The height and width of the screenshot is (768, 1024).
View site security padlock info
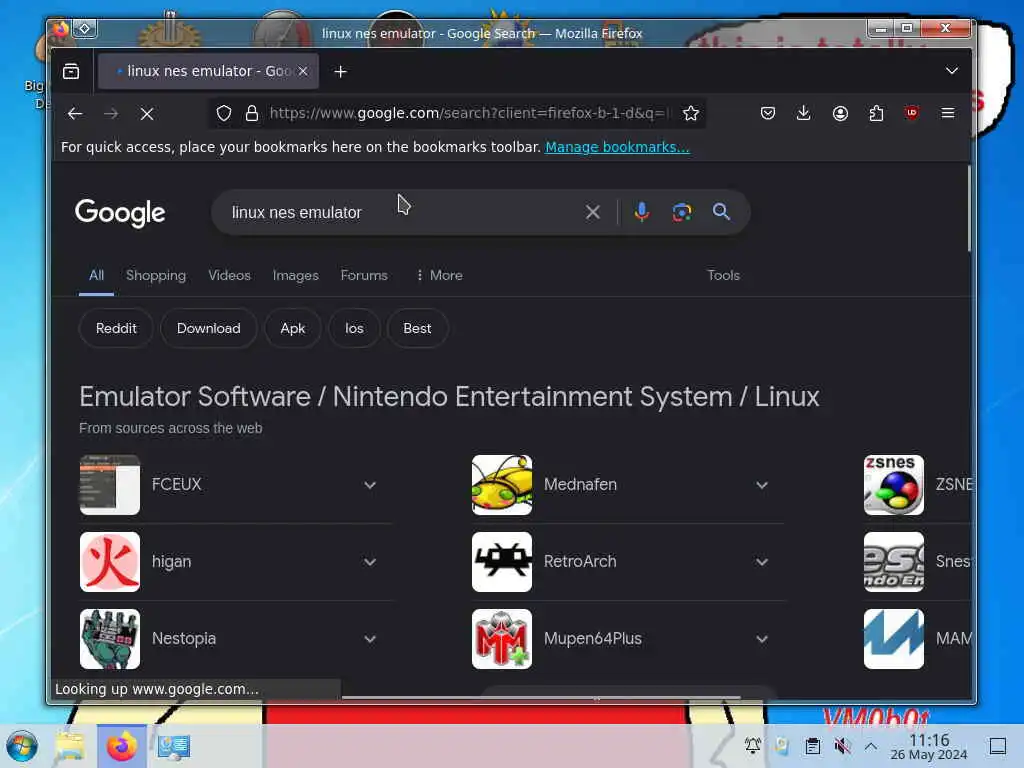click(252, 114)
